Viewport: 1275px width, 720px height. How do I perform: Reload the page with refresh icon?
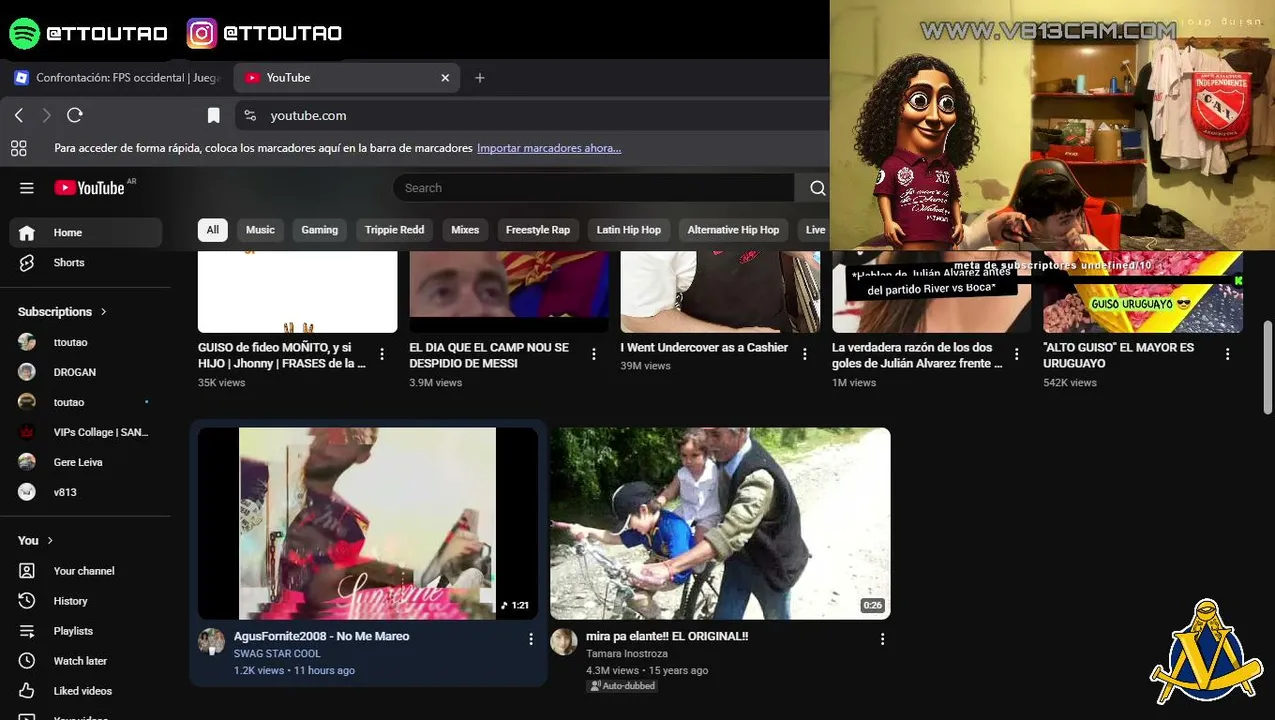pyautogui.click(x=74, y=115)
